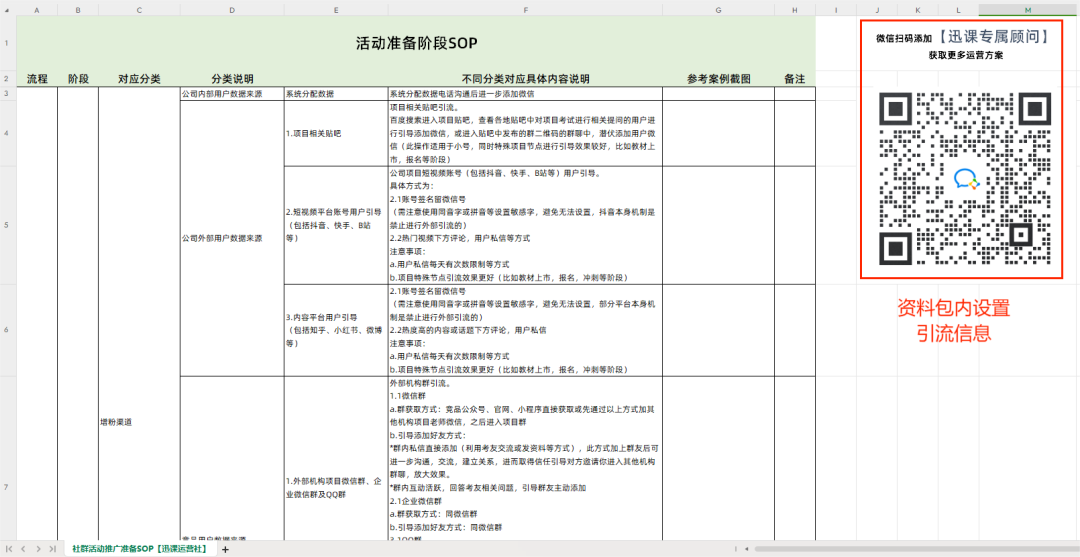Select column L header
1080x557 pixels.
pyautogui.click(x=959, y=10)
